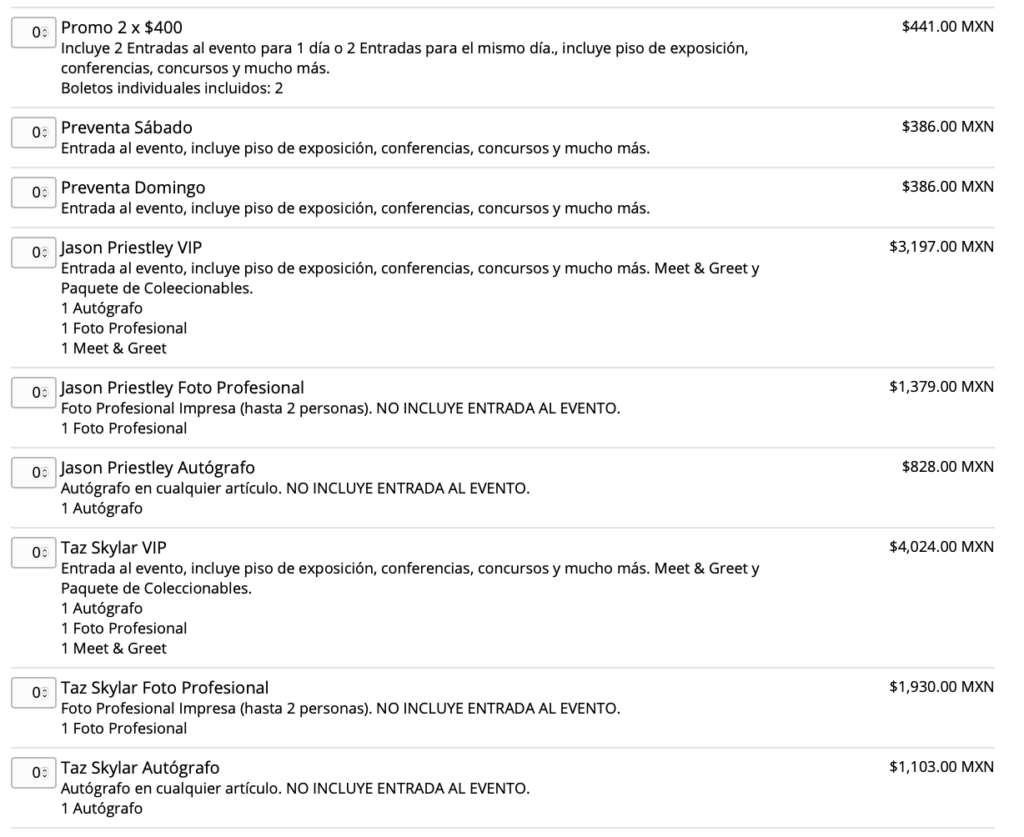Click the Preventa Domingo ticket name
The height and width of the screenshot is (837, 1024).
coord(133,188)
